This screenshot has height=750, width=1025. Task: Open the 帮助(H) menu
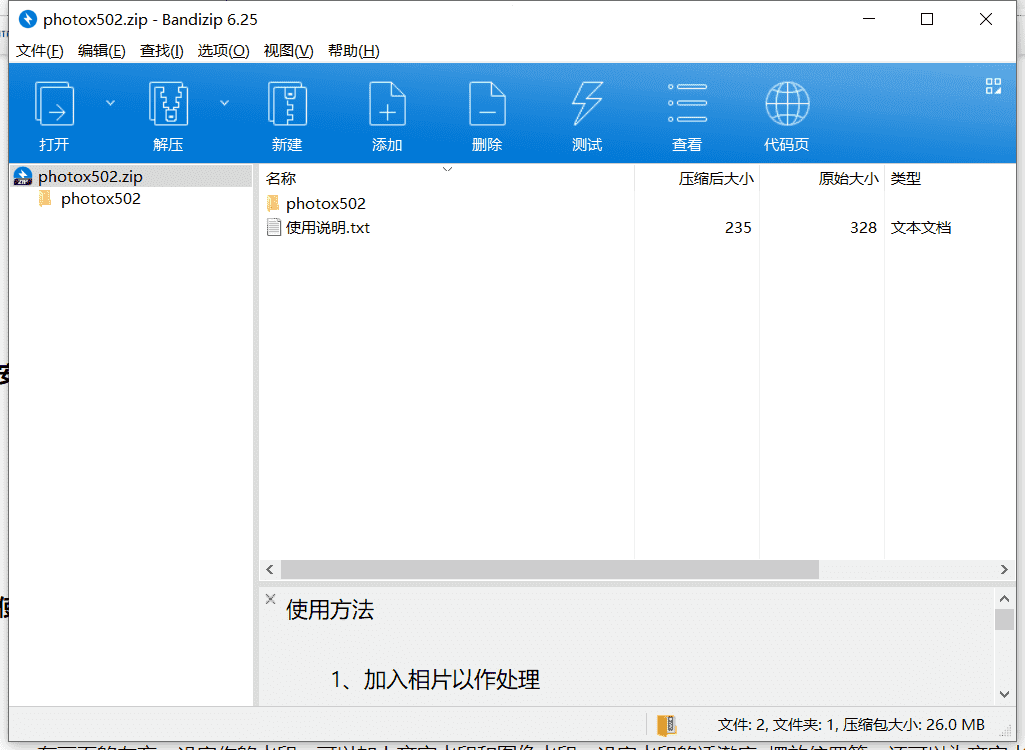[x=354, y=51]
